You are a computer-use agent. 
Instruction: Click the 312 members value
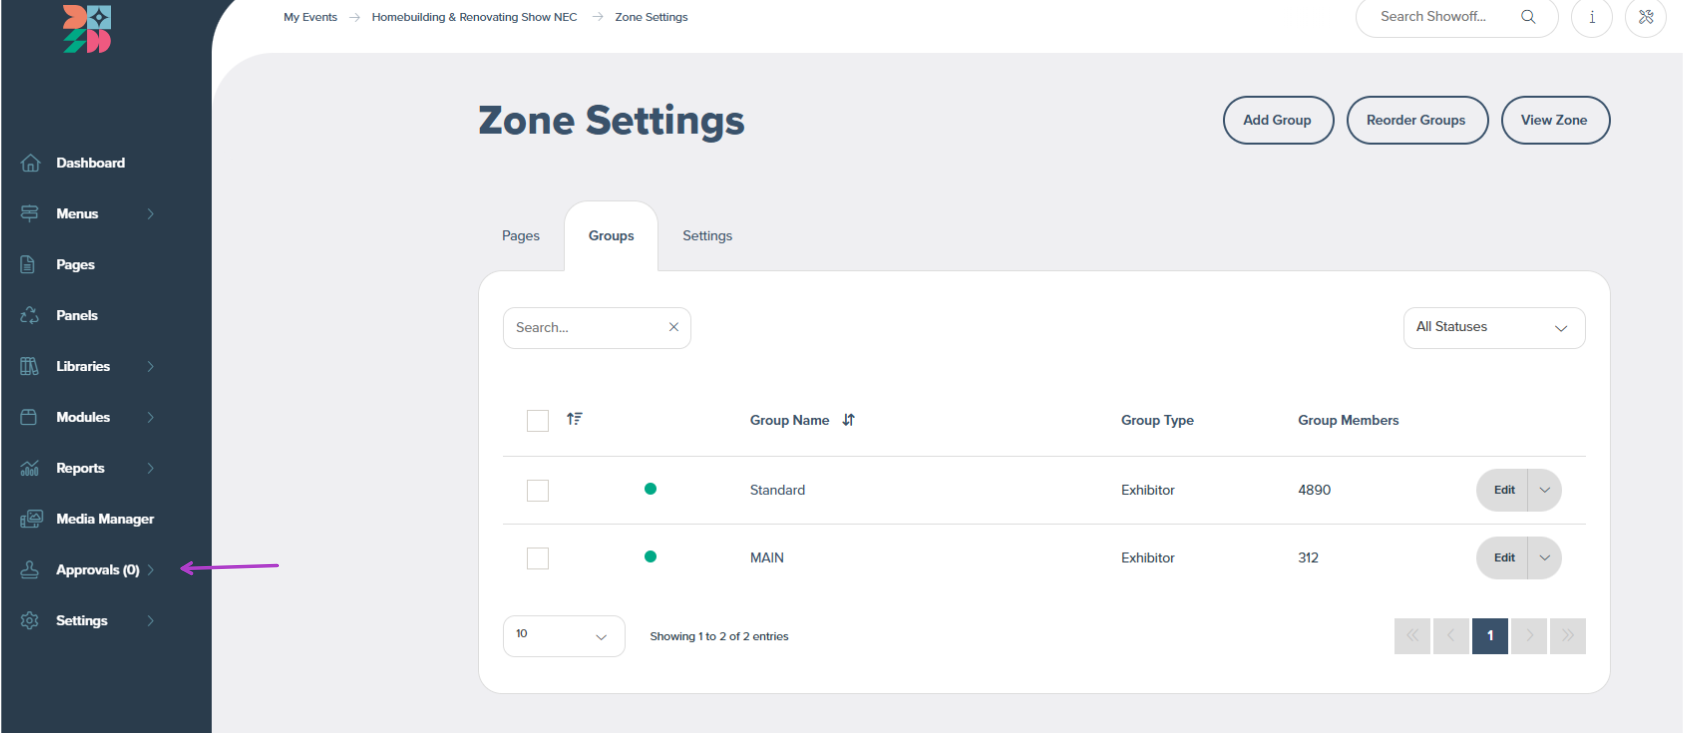1308,558
